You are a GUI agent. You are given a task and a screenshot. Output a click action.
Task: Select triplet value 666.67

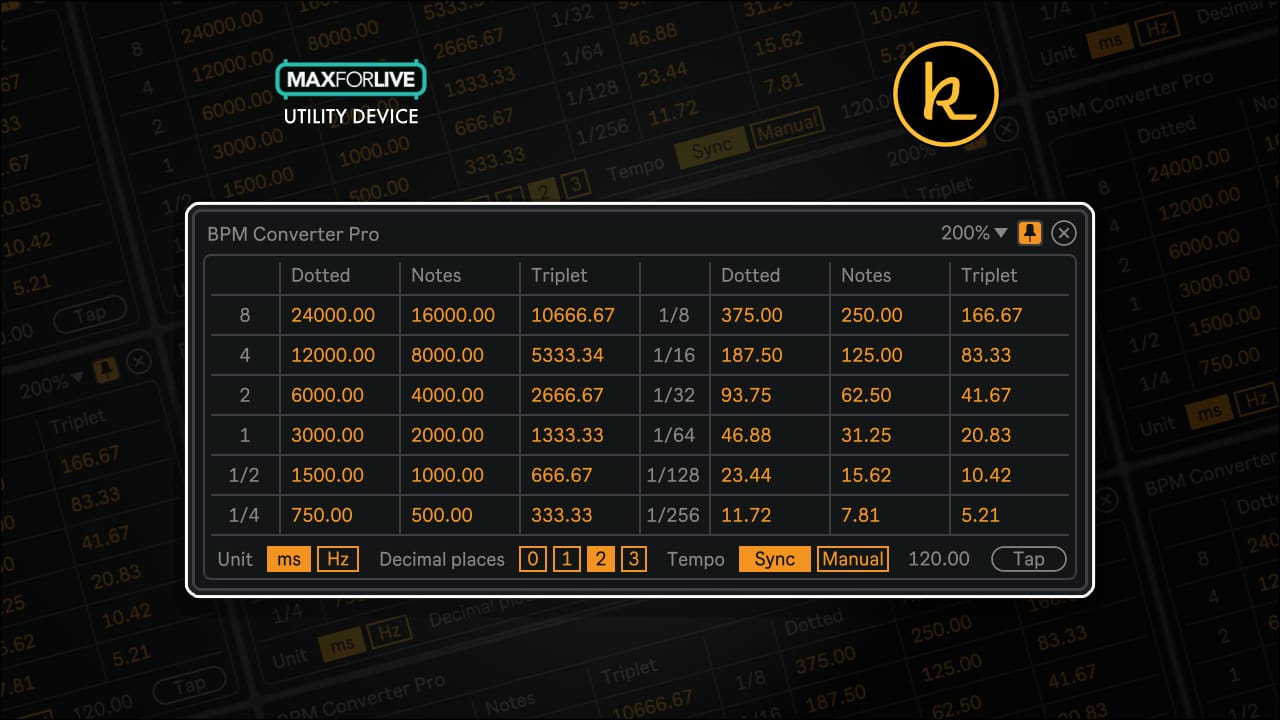tap(562, 475)
